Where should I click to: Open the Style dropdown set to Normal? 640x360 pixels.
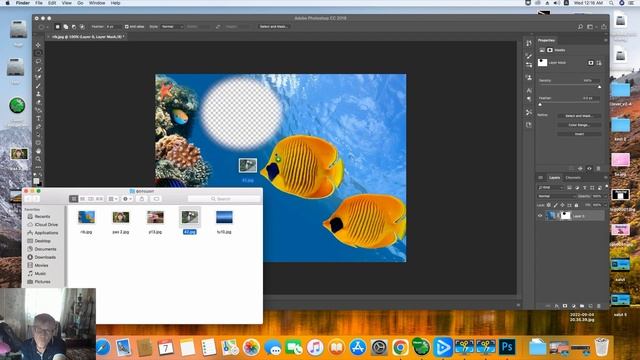pyautogui.click(x=172, y=27)
